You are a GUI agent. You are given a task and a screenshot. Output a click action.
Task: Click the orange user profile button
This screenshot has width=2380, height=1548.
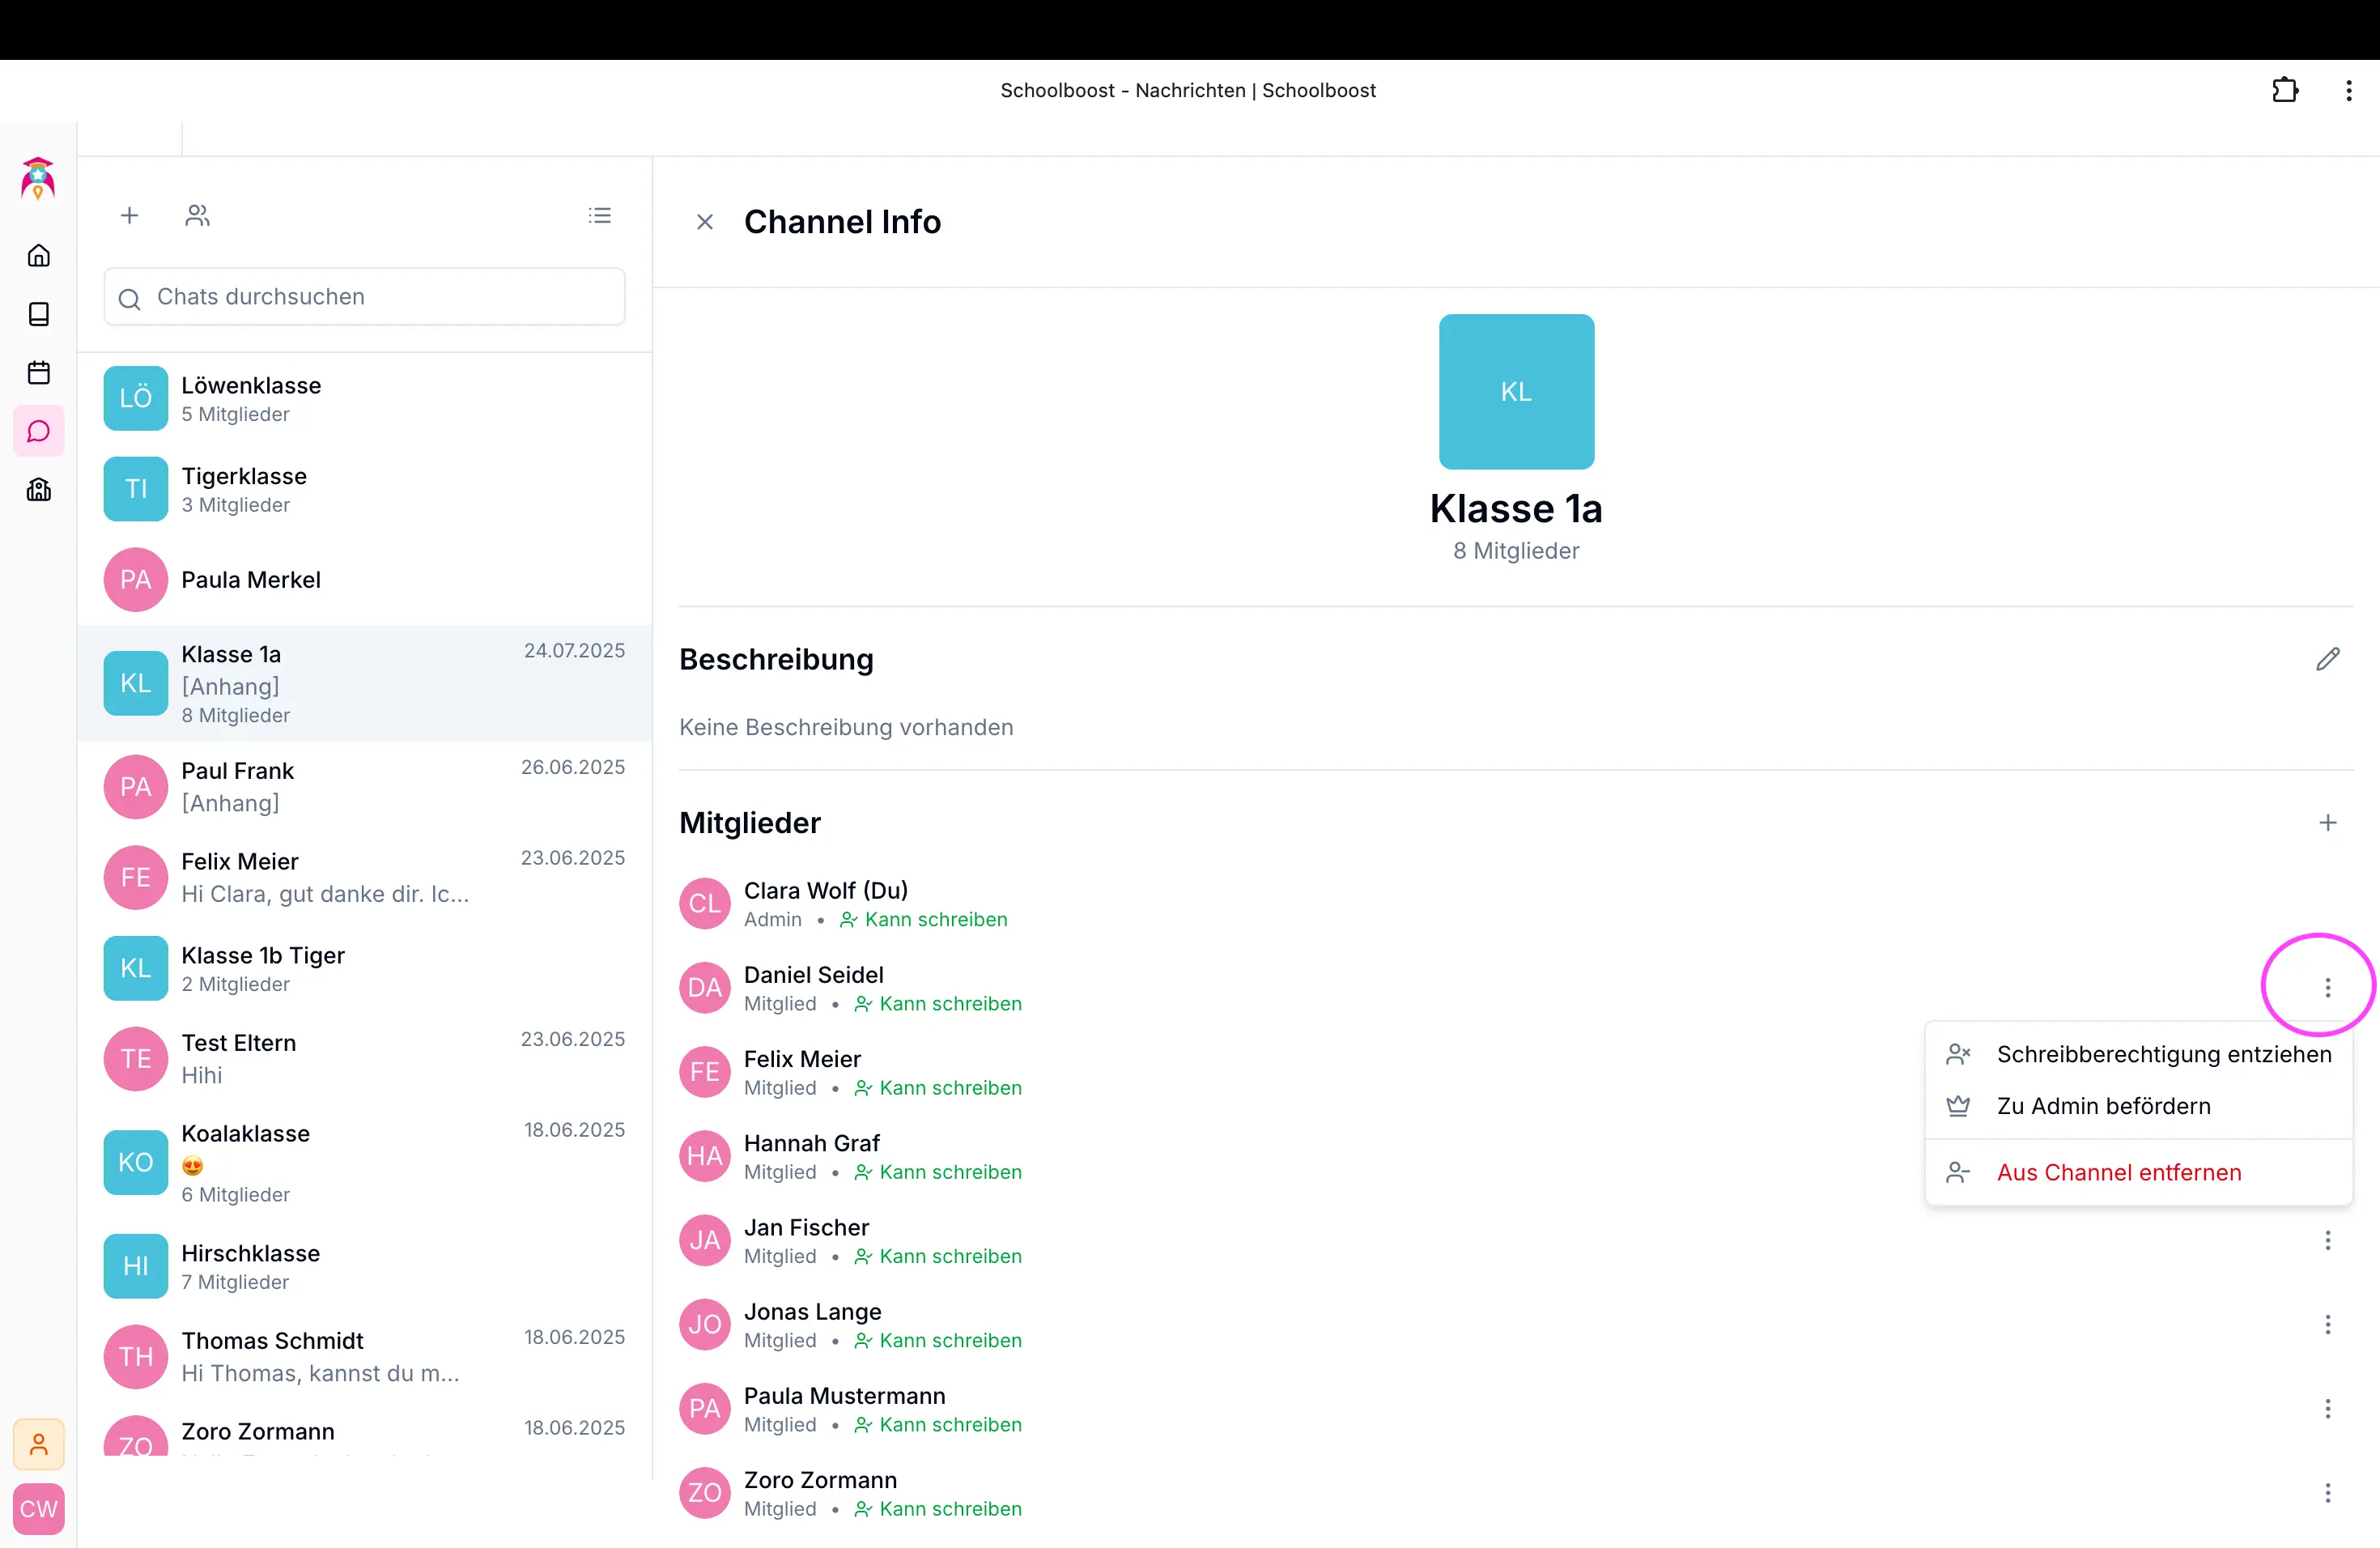click(39, 1444)
